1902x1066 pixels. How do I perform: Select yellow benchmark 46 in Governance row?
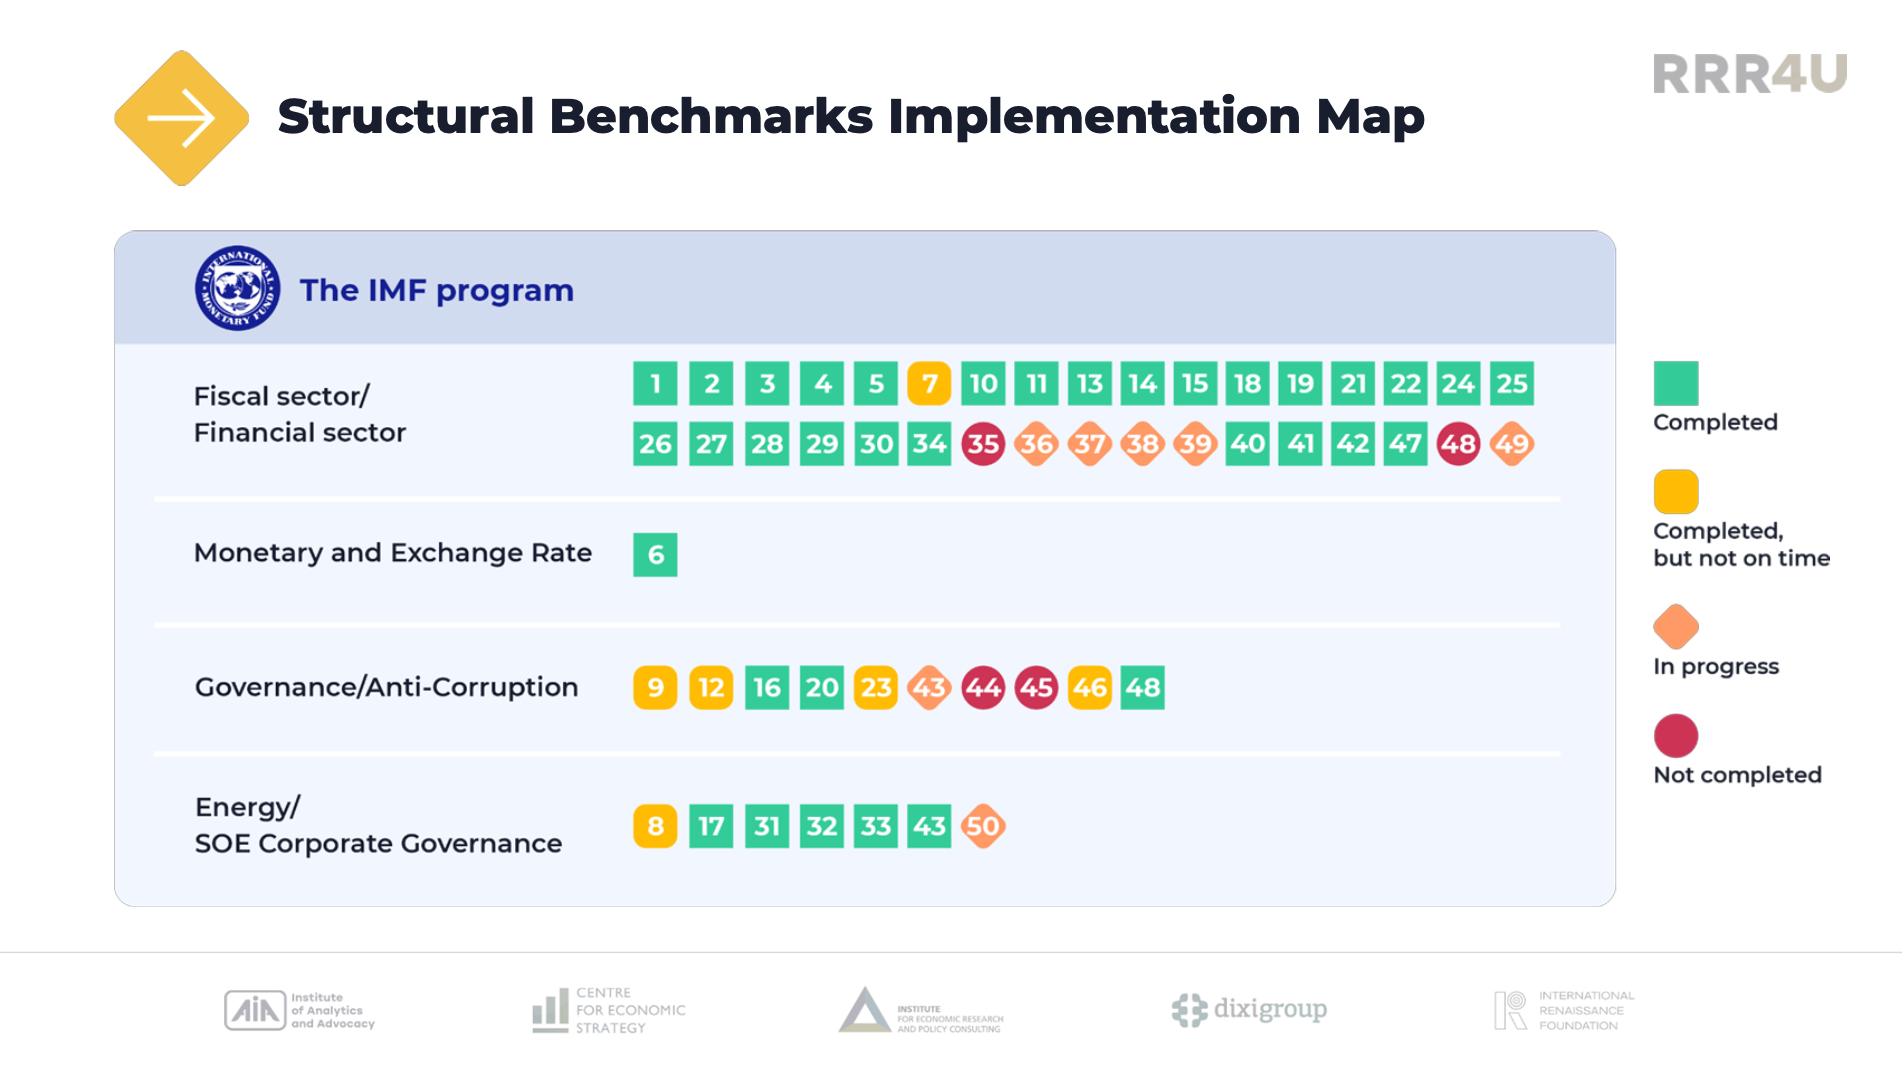tap(1089, 688)
